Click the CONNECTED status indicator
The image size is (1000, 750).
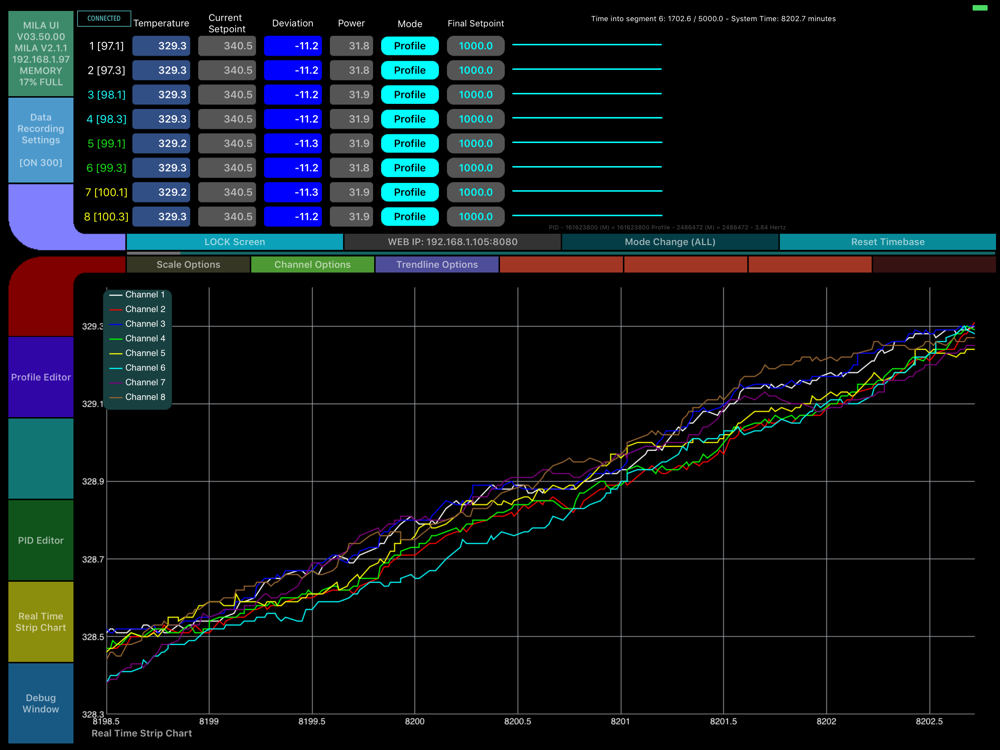click(104, 18)
